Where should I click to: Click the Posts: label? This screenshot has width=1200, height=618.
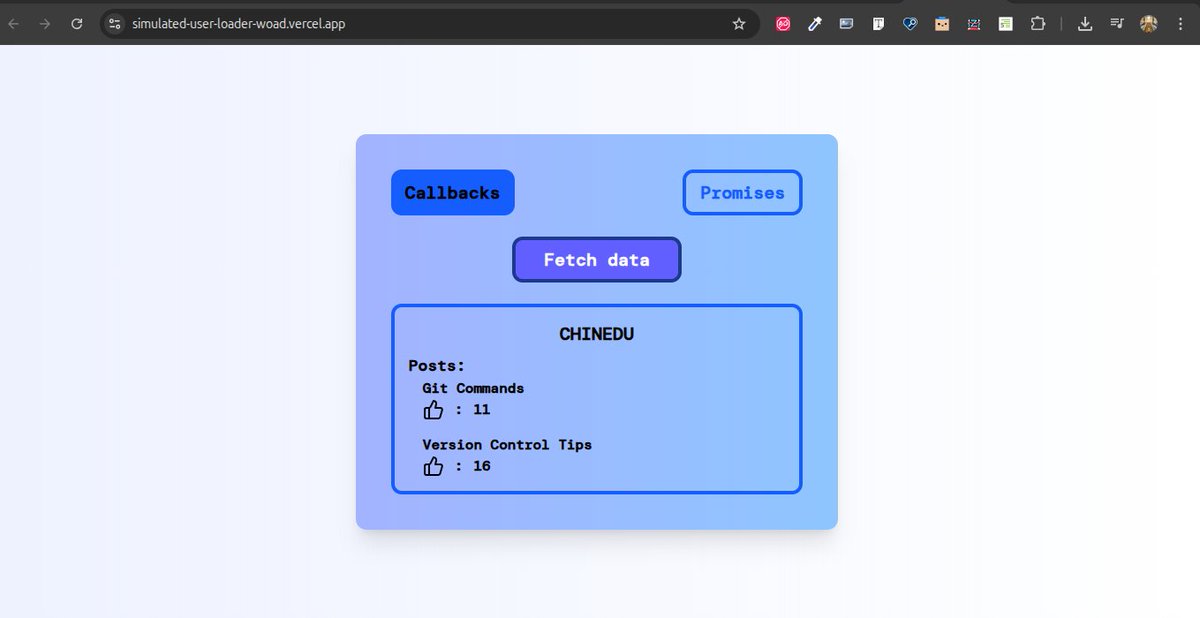point(437,366)
